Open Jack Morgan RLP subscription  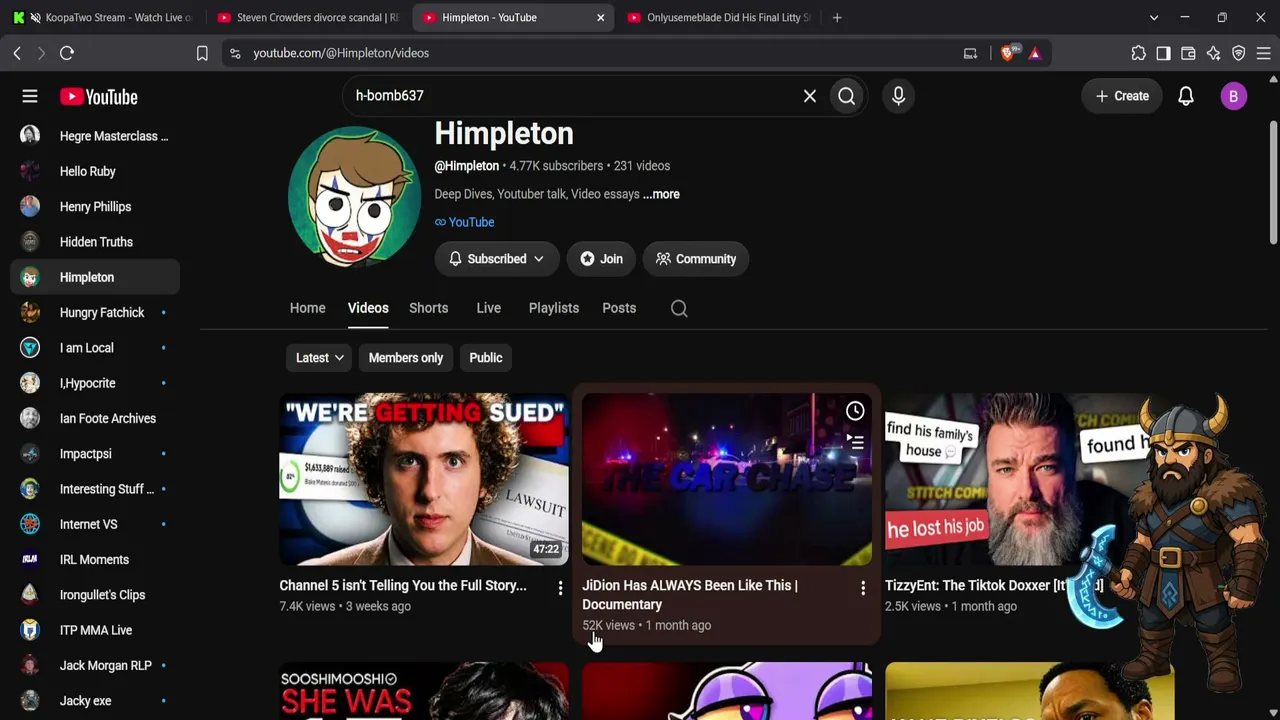(95, 666)
